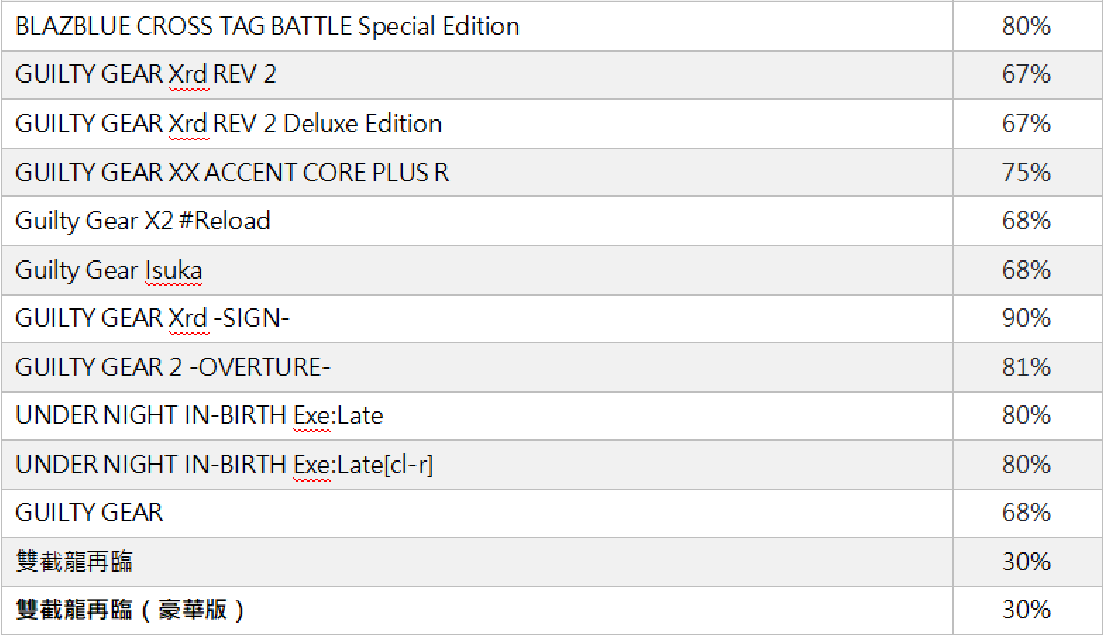Image resolution: width=1108 pixels, height=640 pixels.
Task: Click GUILTY GEAR 2 -OVERTURE- title
Action: 173,368
